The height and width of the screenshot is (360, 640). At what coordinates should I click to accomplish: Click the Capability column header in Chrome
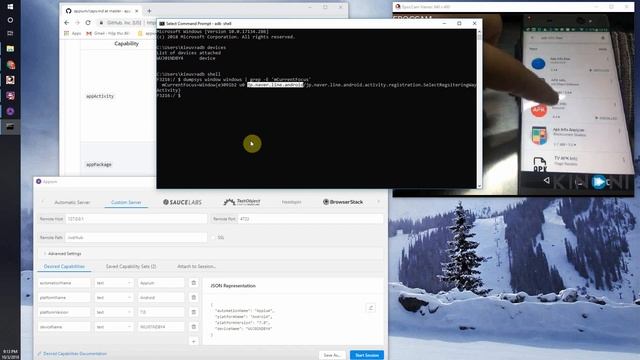[x=127, y=43]
